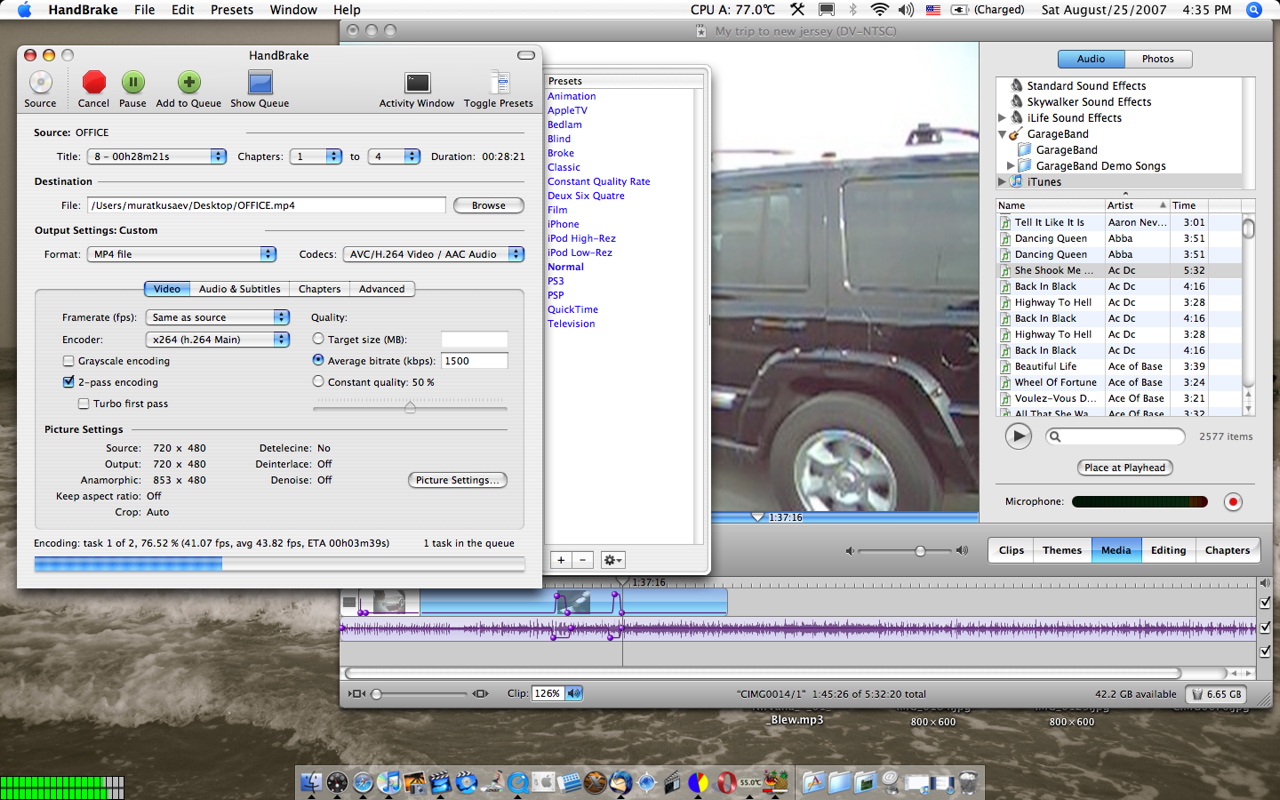Choose the Constant quality radio button
Viewport: 1280px width, 800px height.
click(x=319, y=382)
